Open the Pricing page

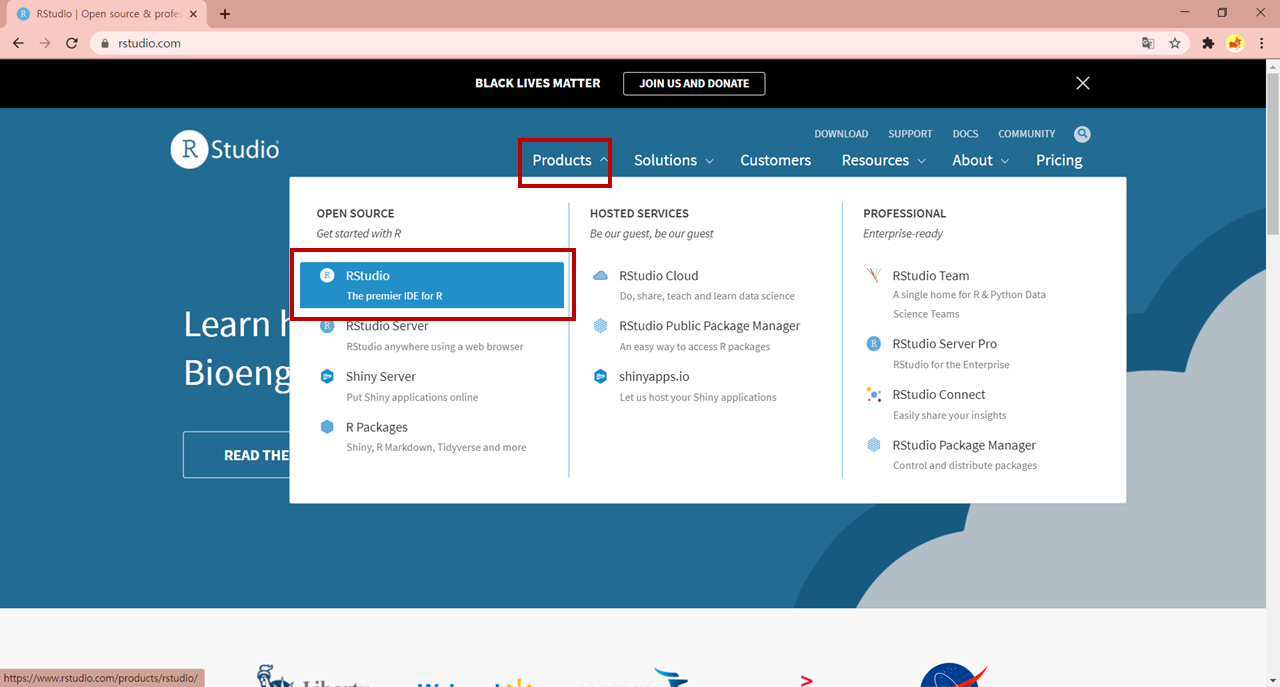1059,160
